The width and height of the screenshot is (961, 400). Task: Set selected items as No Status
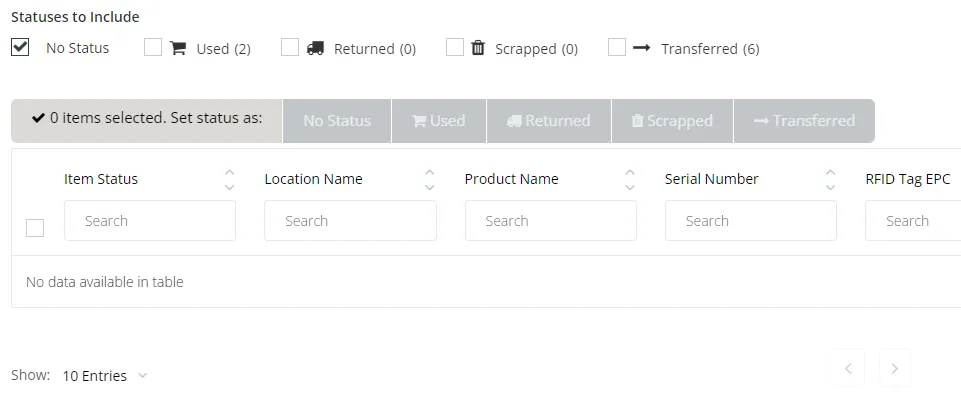[x=336, y=121]
